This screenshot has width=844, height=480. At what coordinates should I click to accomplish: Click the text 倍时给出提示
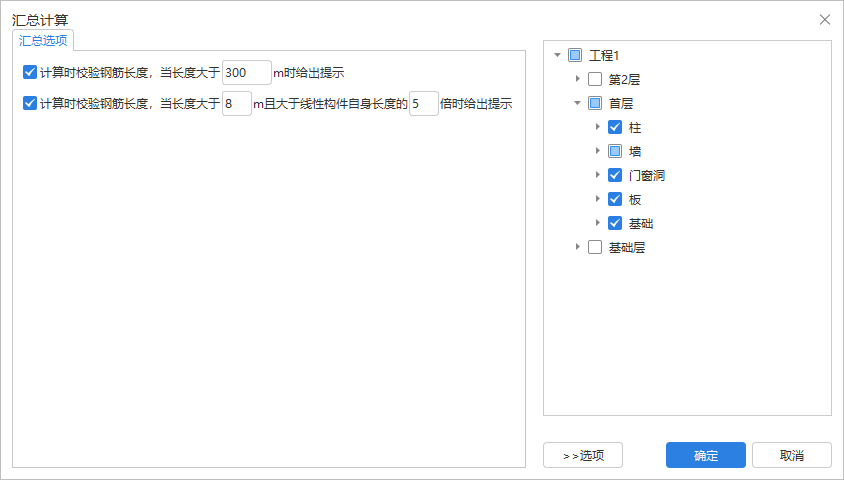pyautogui.click(x=476, y=103)
